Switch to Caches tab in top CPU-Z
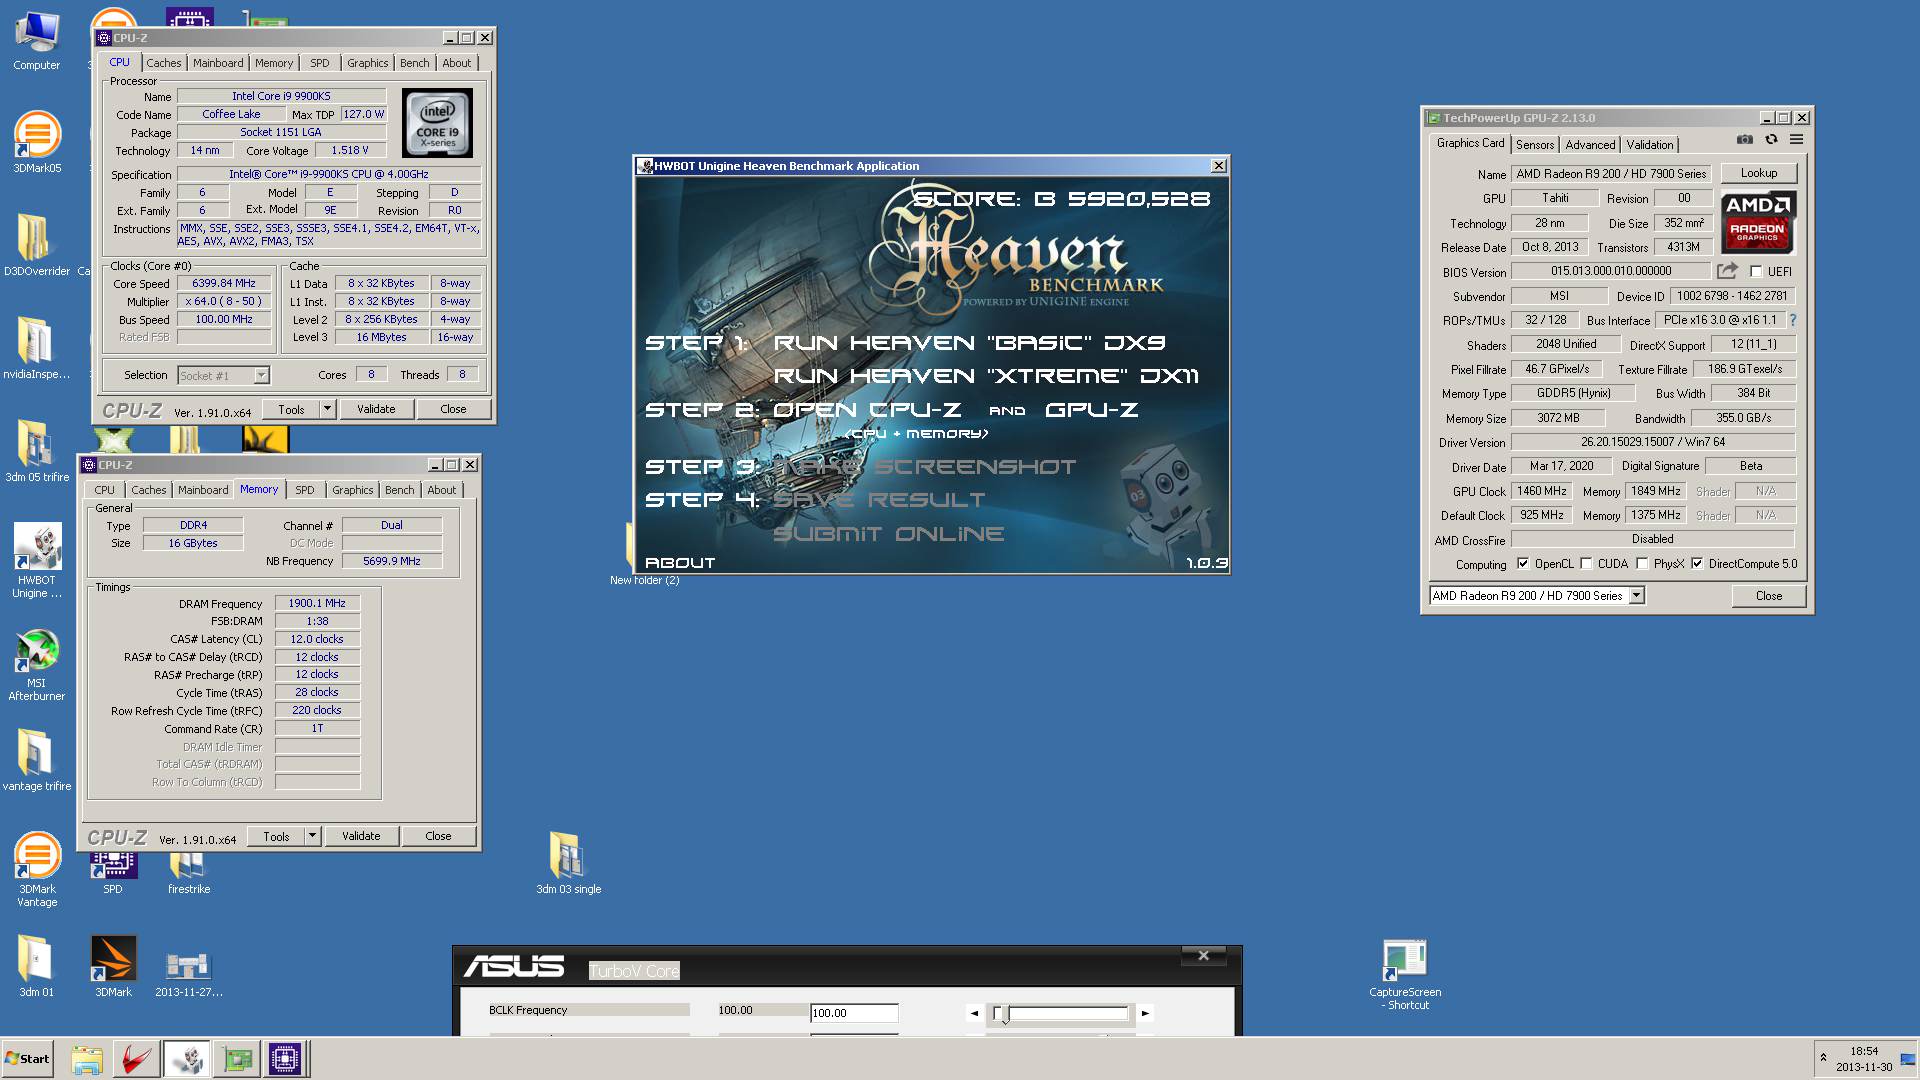The width and height of the screenshot is (1920, 1080). click(164, 63)
